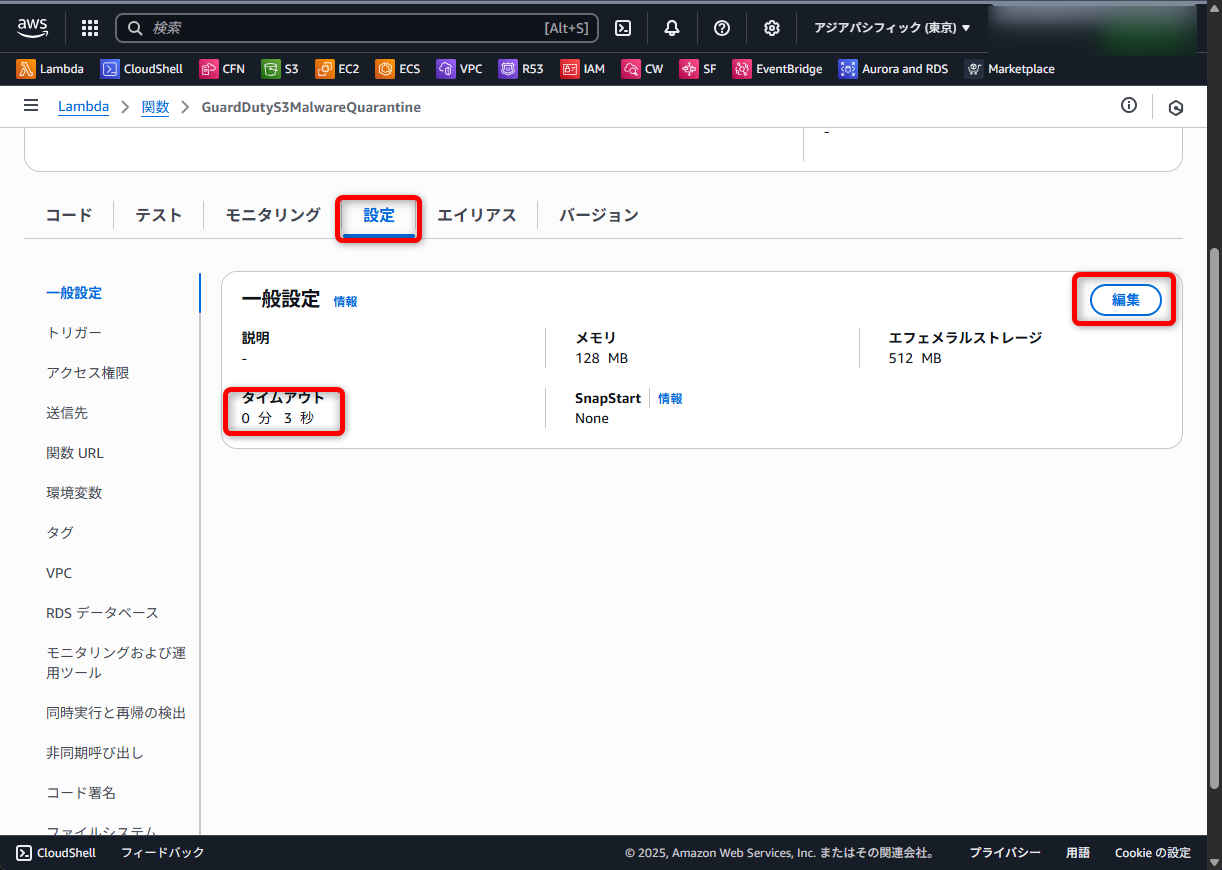
Task: Open the info panel icon
Action: pyautogui.click(x=1129, y=106)
